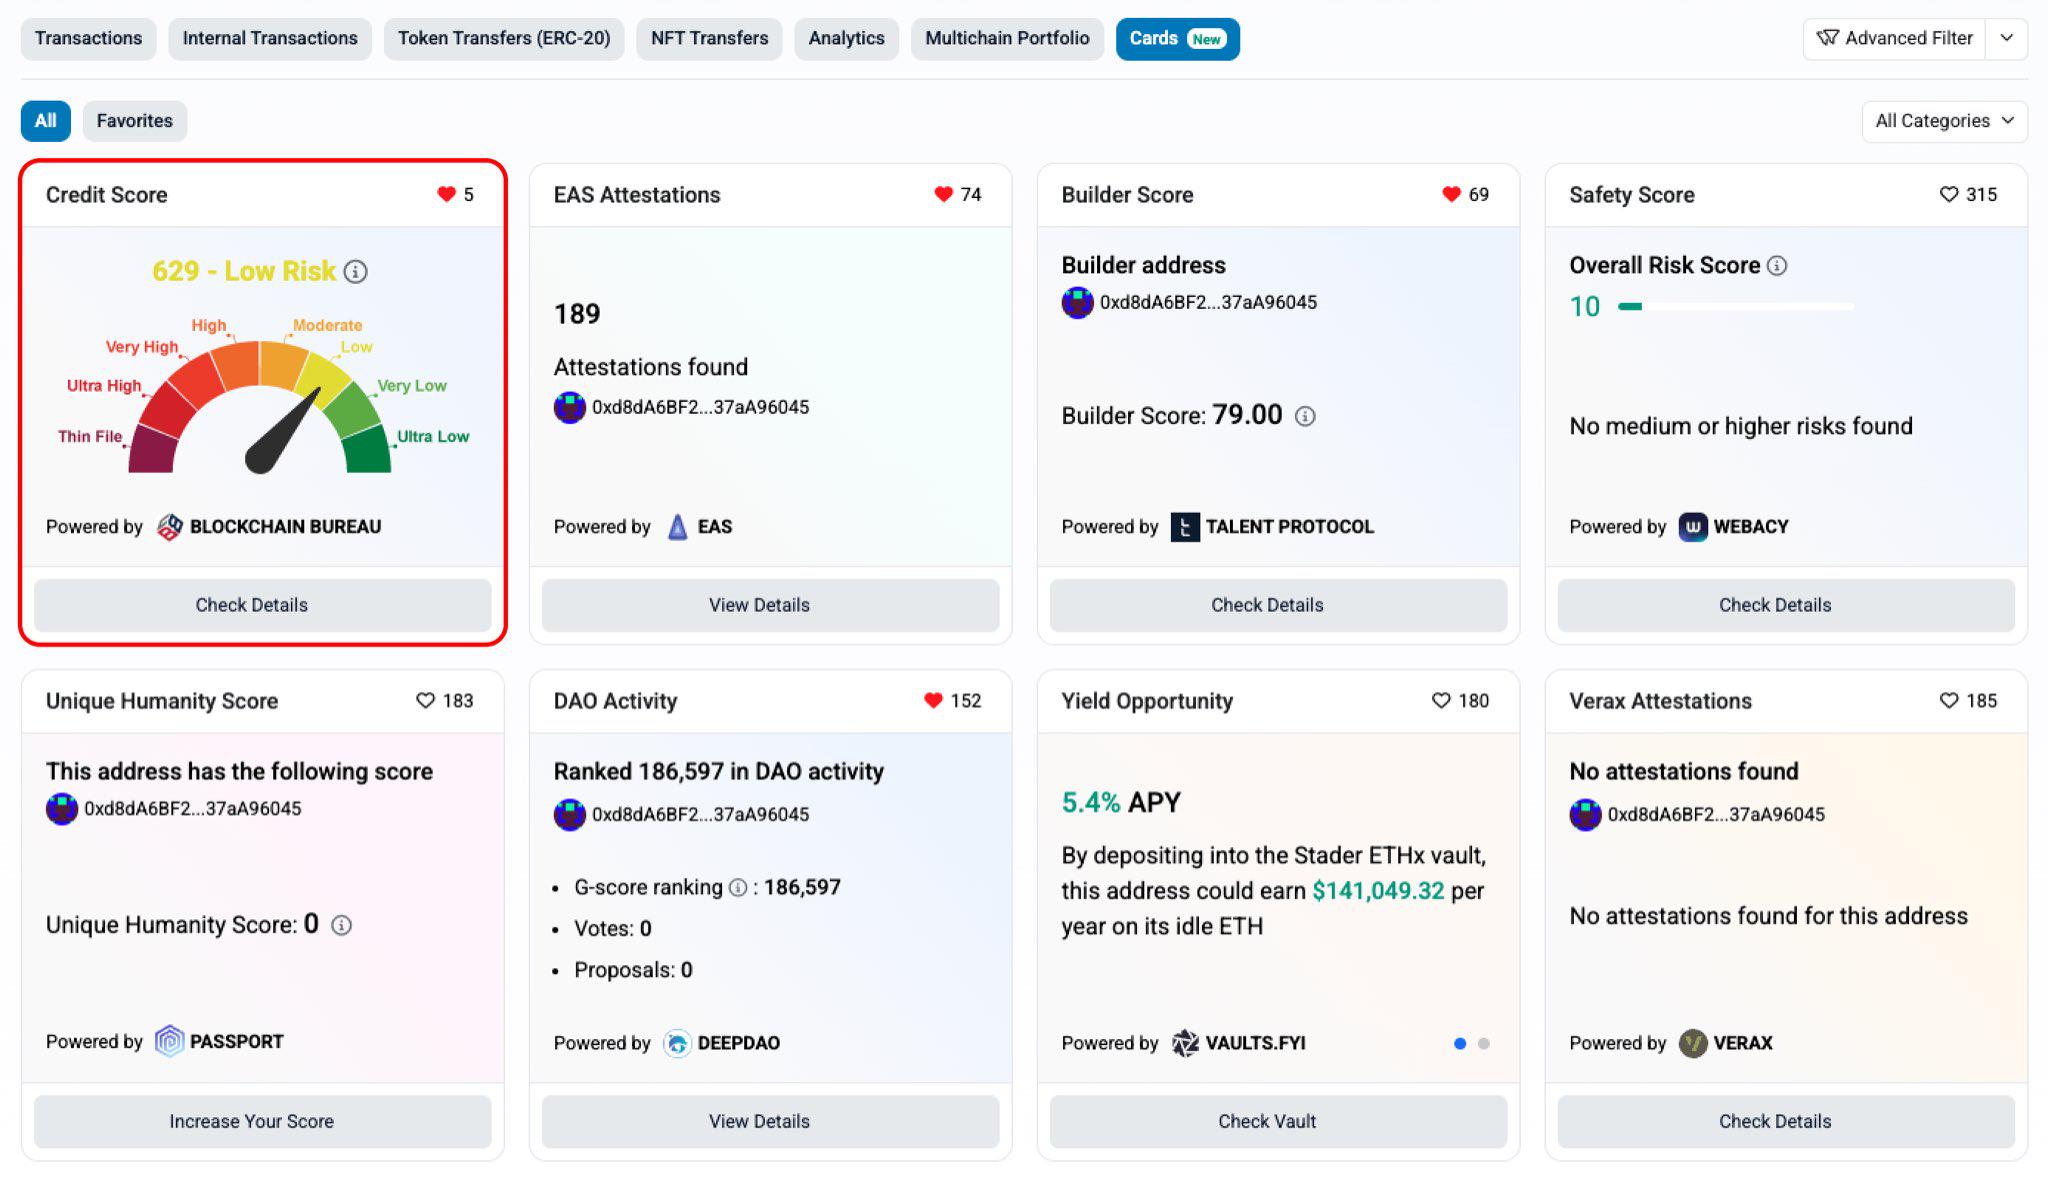Click the EAS logo on EAS Attestations card
Screen dimensions: 2048x1185
click(677, 526)
